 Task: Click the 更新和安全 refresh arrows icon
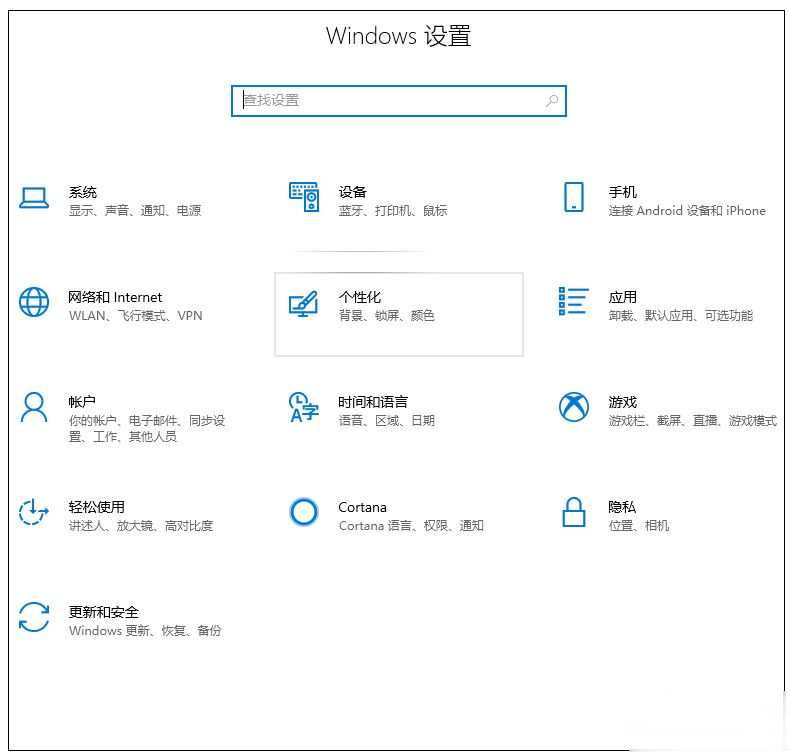coord(34,616)
